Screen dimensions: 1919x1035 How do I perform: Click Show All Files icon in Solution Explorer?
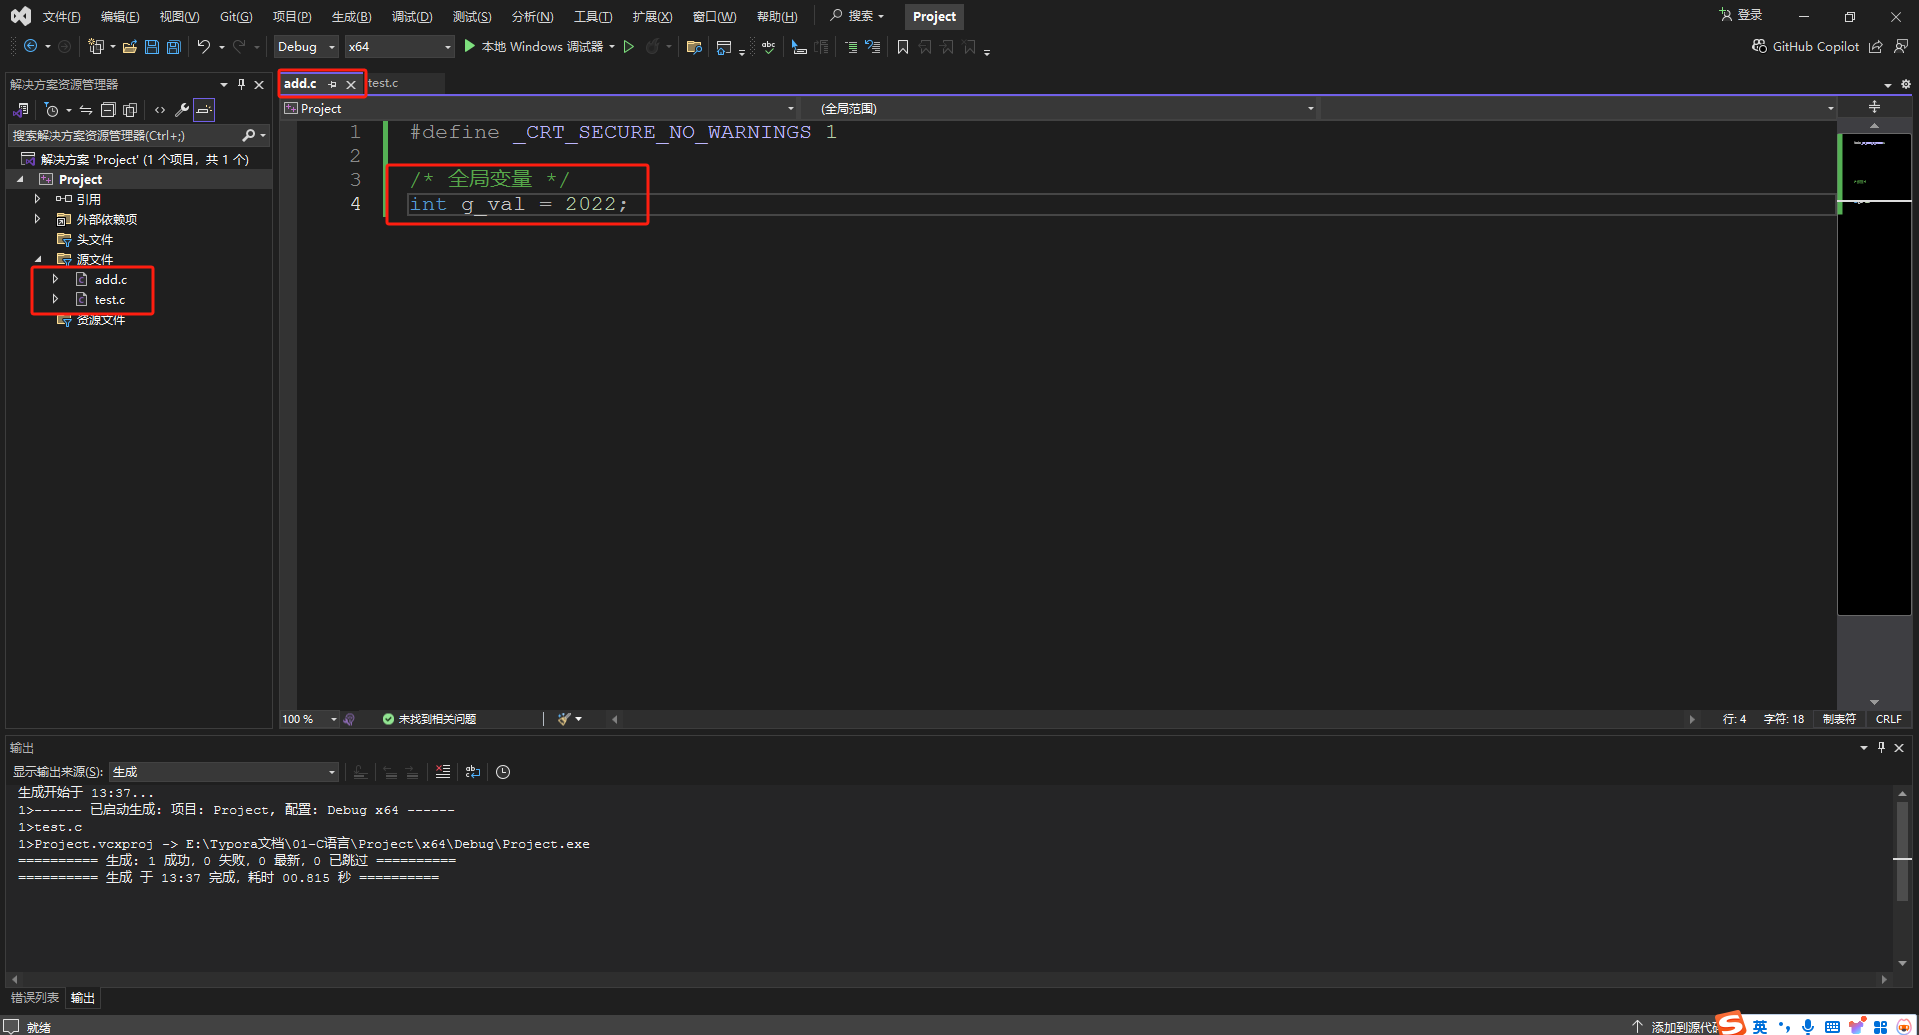click(130, 110)
